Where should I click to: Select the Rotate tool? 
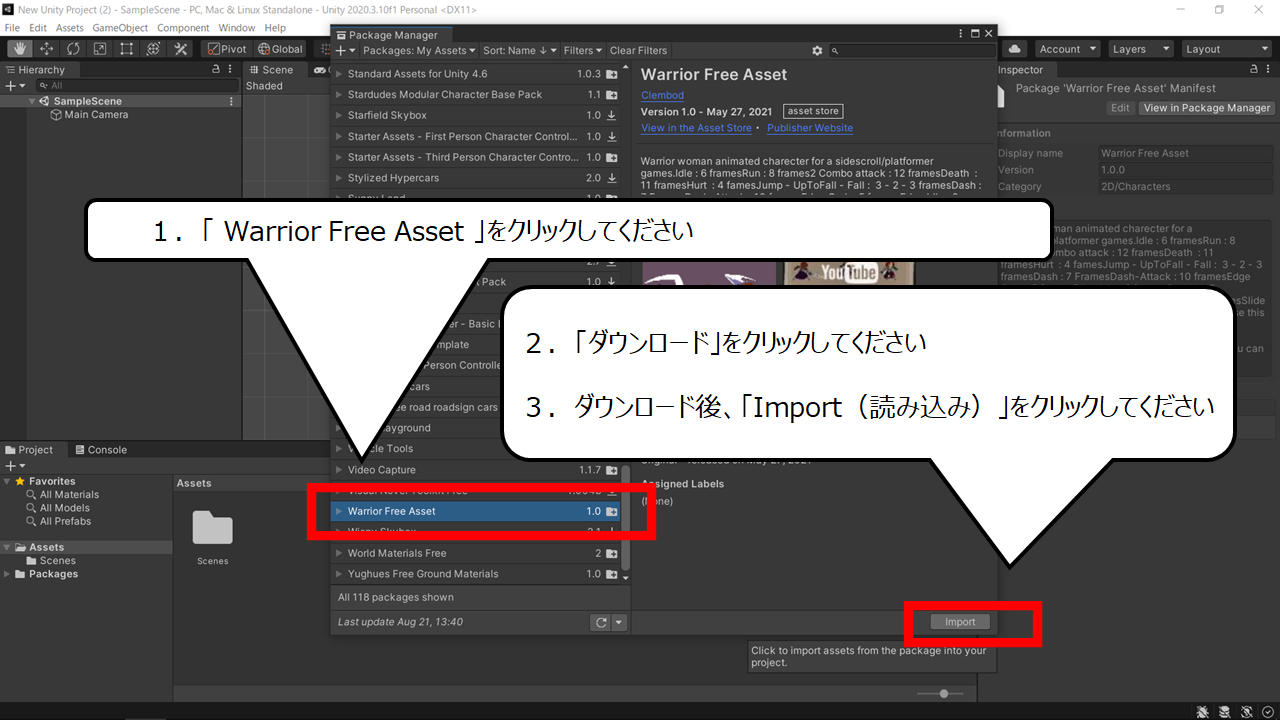74,49
